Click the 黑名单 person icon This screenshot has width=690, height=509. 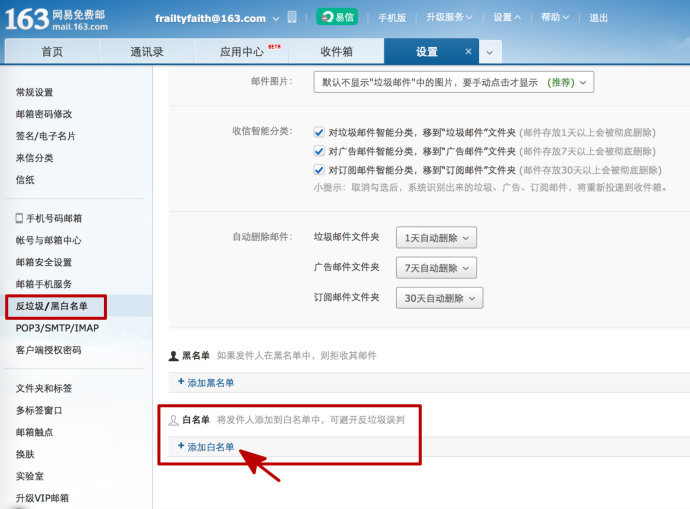(173, 355)
